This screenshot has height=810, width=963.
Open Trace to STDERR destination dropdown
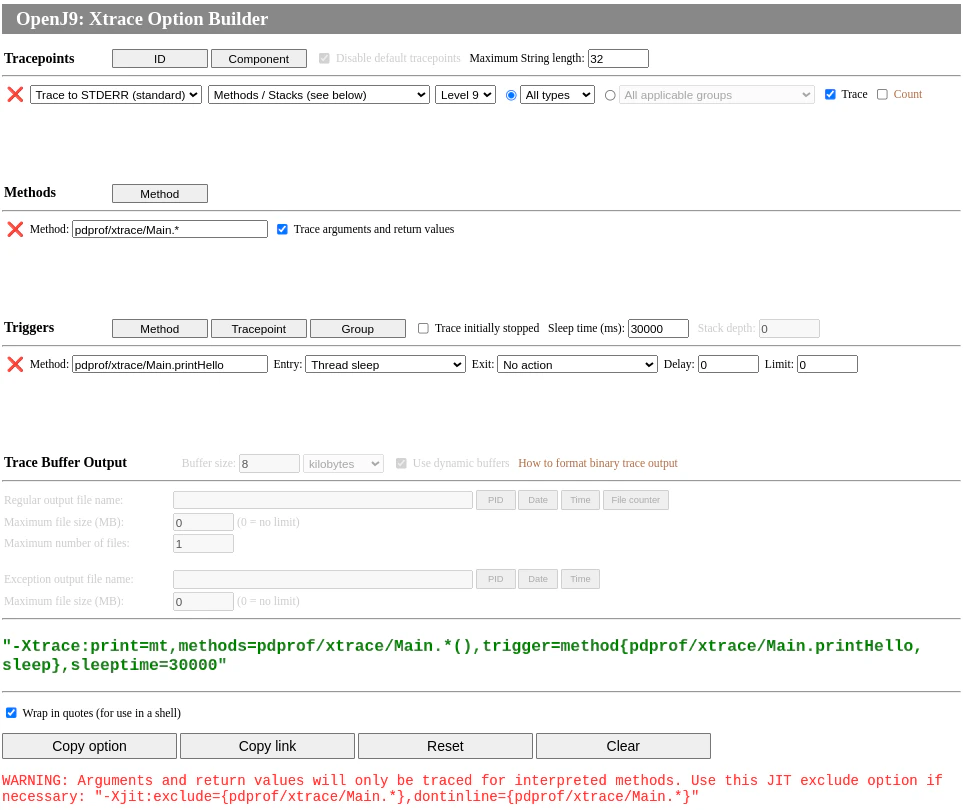[x=115, y=95]
